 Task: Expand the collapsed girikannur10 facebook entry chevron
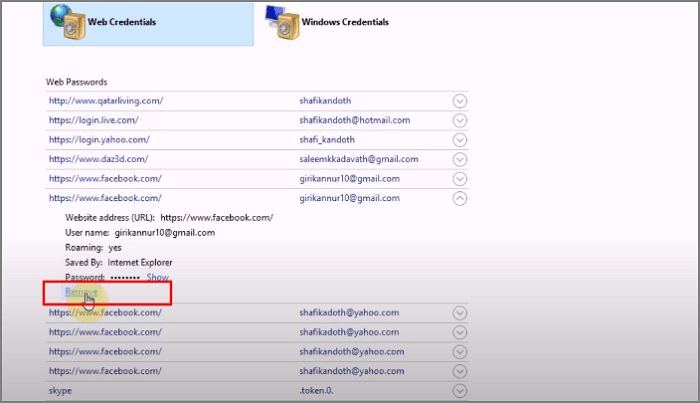point(460,179)
